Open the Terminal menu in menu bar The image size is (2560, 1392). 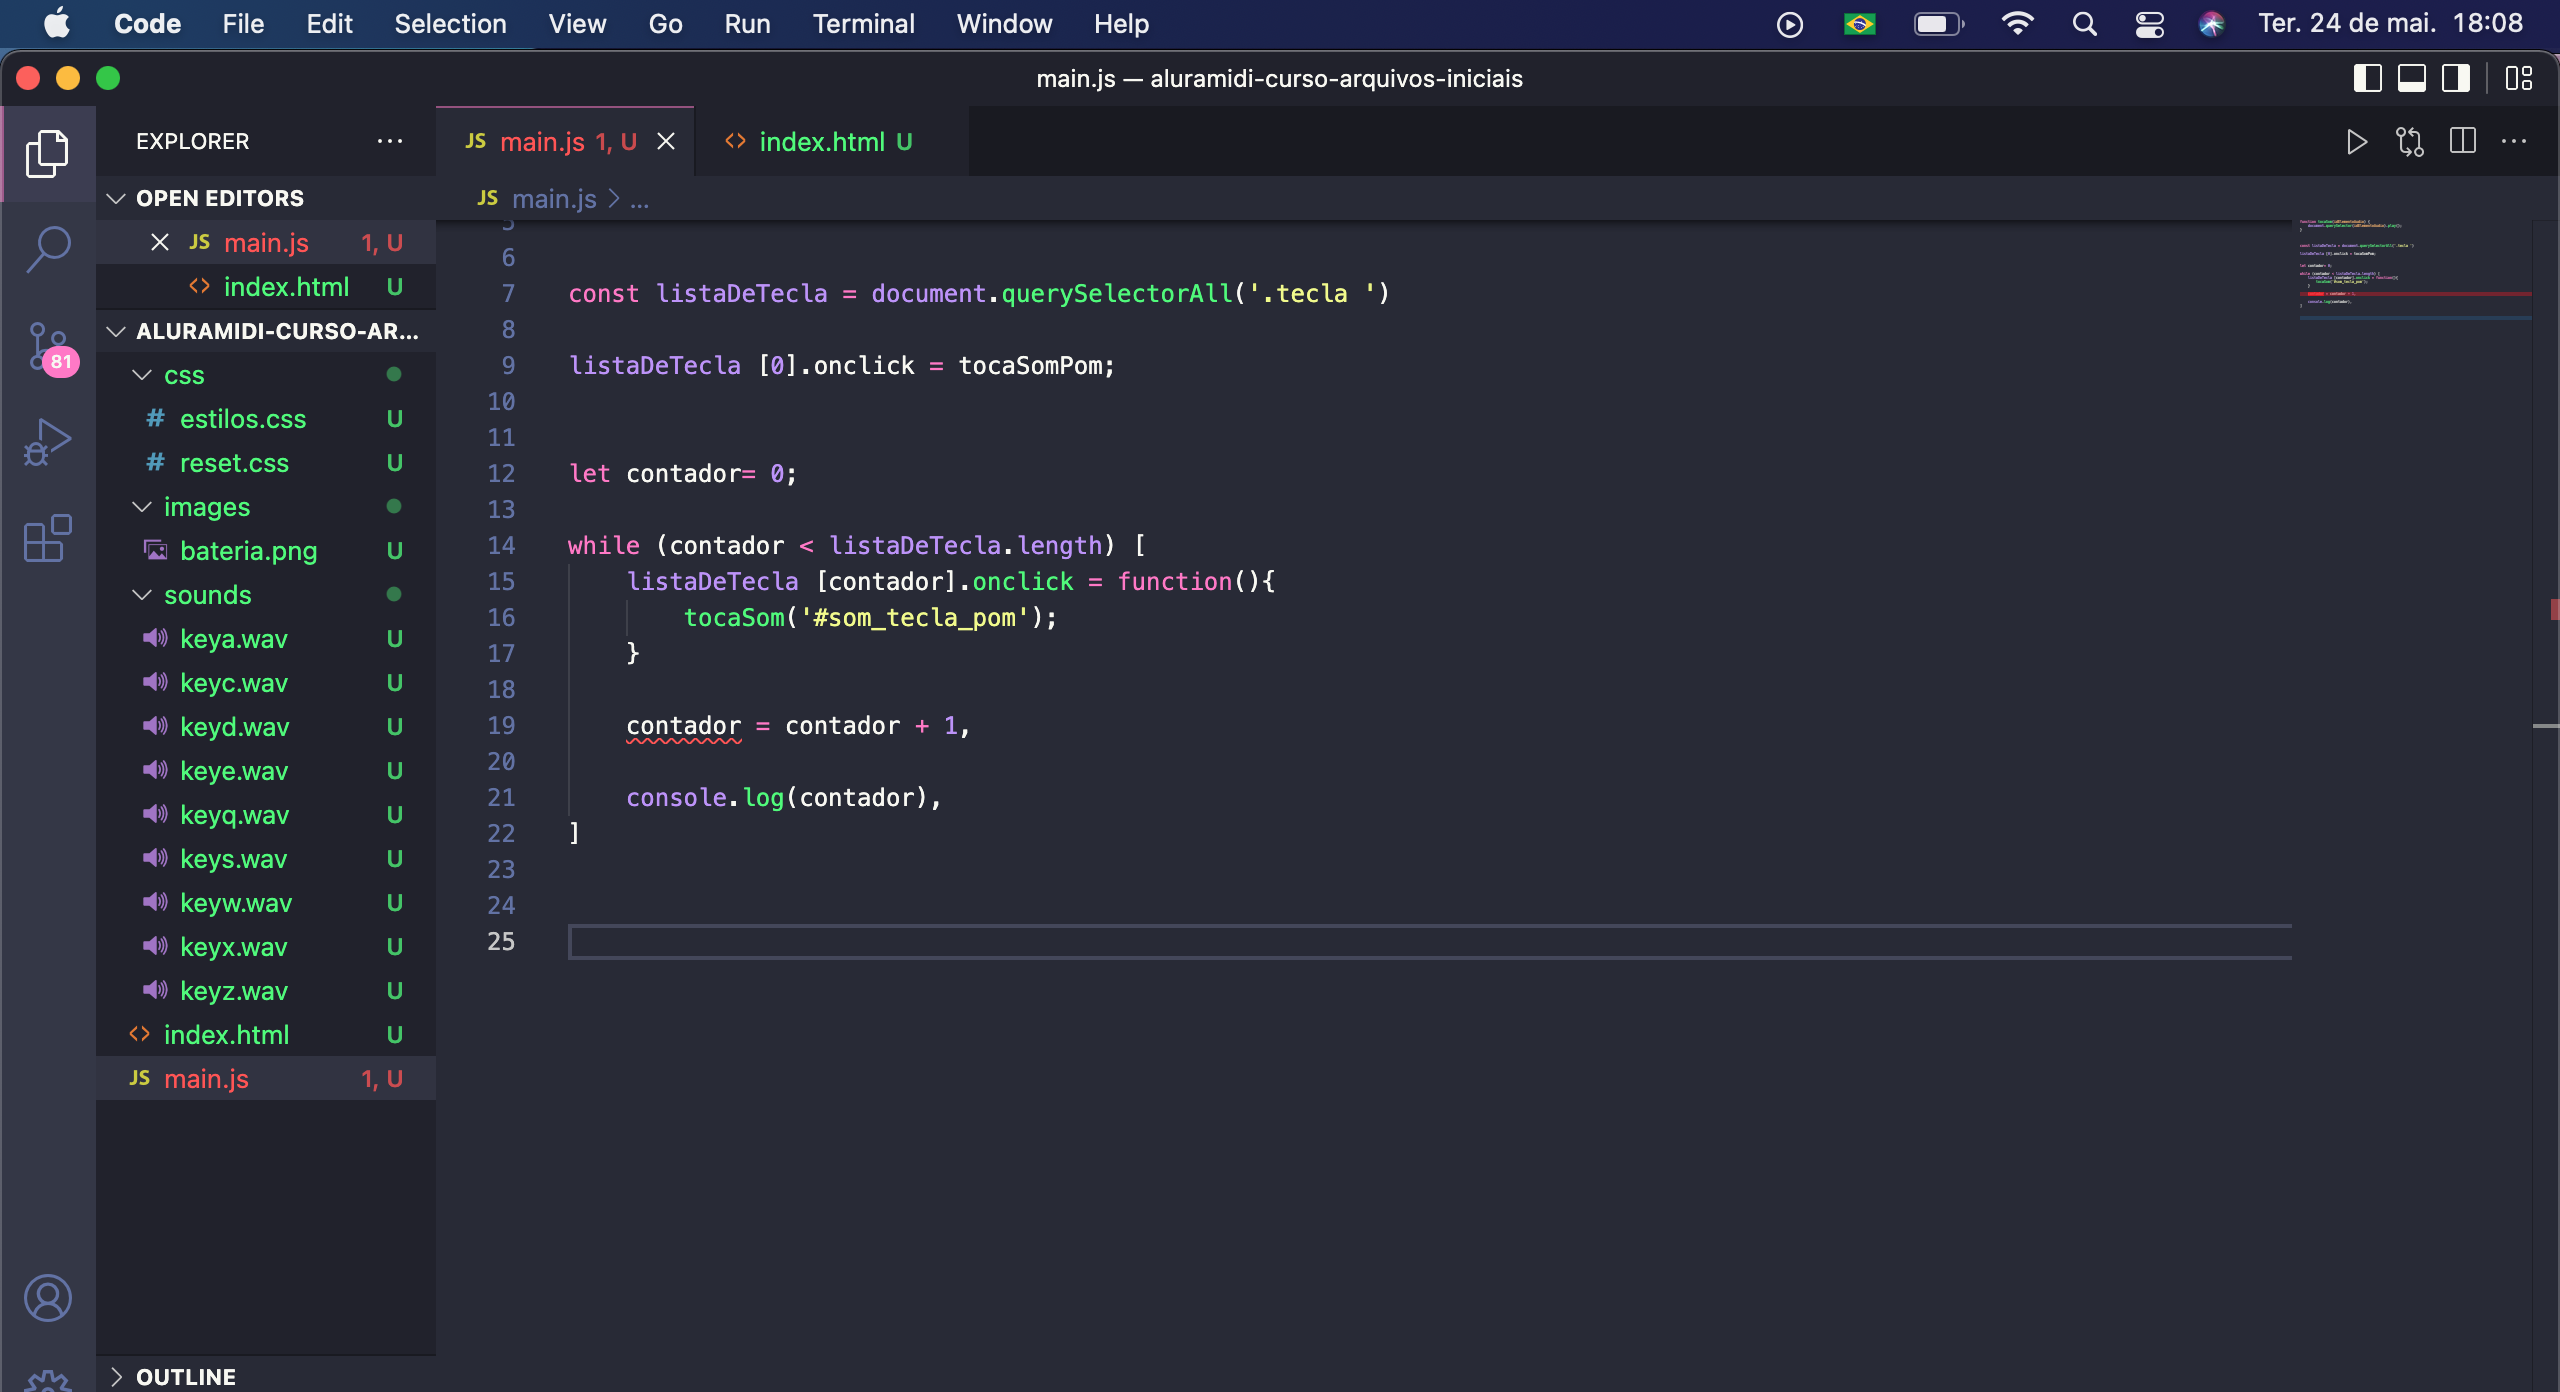point(862,22)
